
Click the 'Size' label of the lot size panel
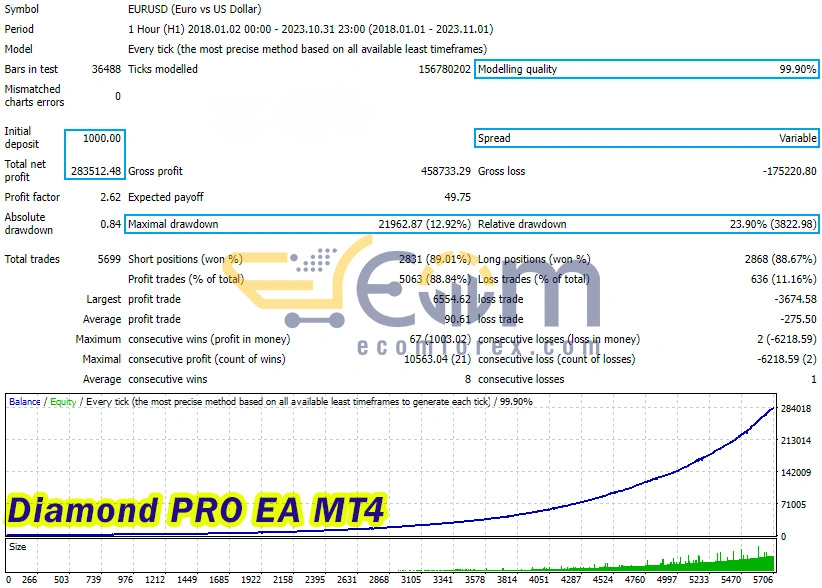(17, 547)
